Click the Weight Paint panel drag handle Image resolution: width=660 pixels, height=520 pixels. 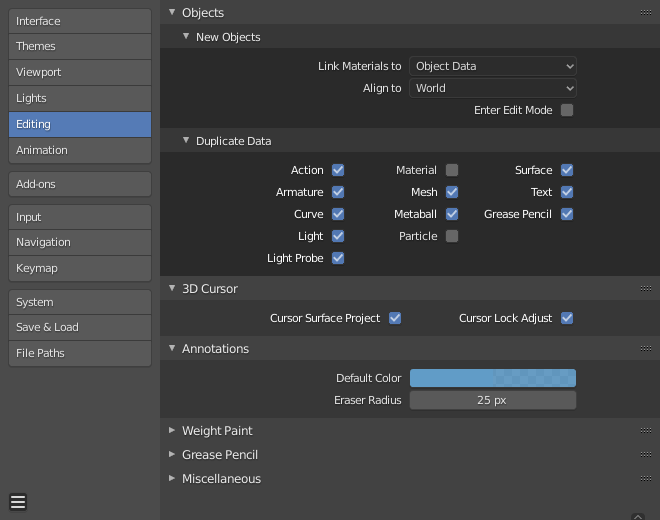click(646, 431)
